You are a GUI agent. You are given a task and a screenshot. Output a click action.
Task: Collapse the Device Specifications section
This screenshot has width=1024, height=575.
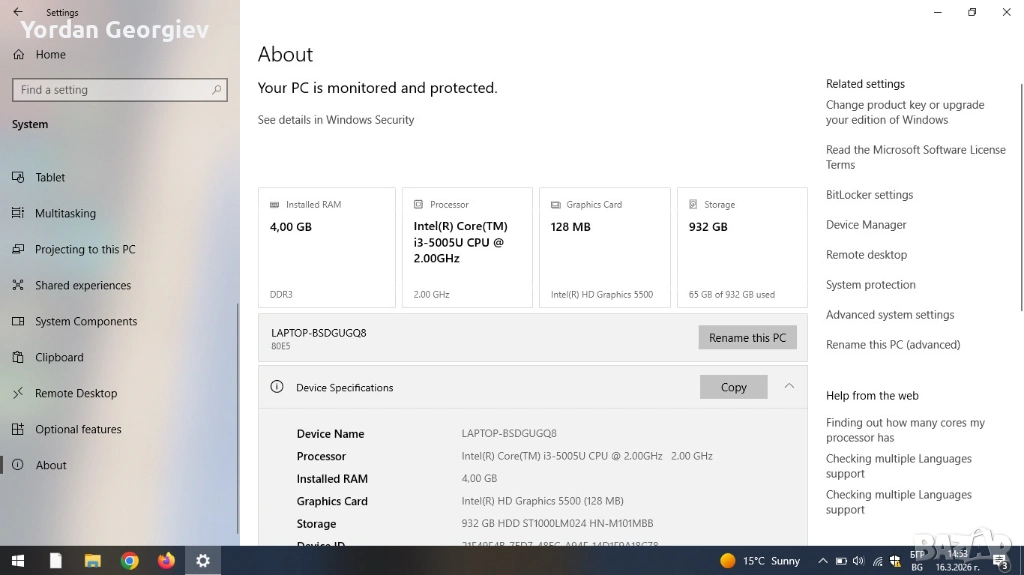point(789,387)
